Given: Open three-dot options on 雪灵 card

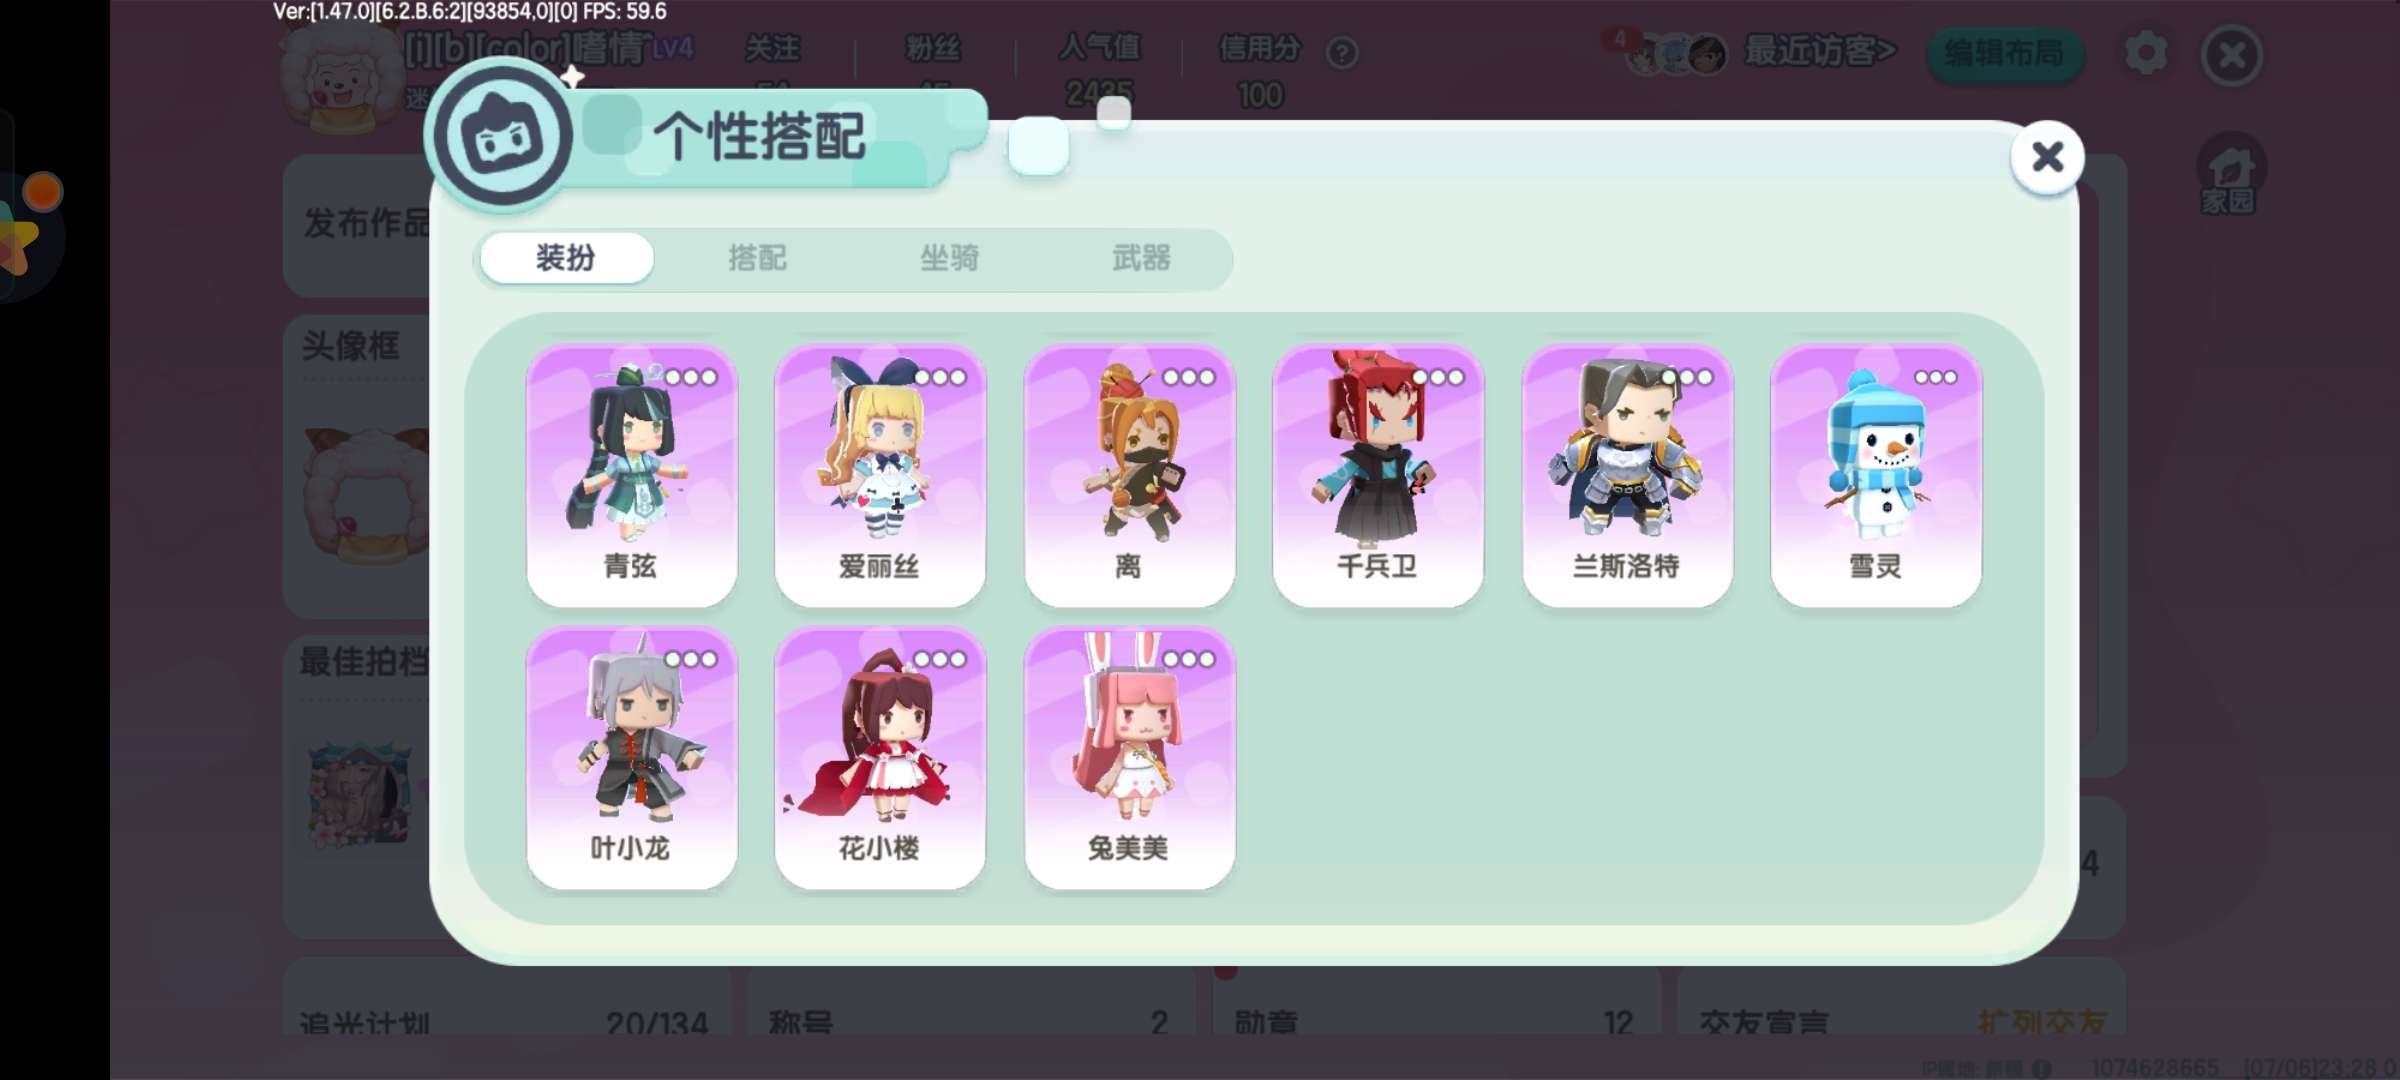Looking at the screenshot, I should click(x=1936, y=377).
